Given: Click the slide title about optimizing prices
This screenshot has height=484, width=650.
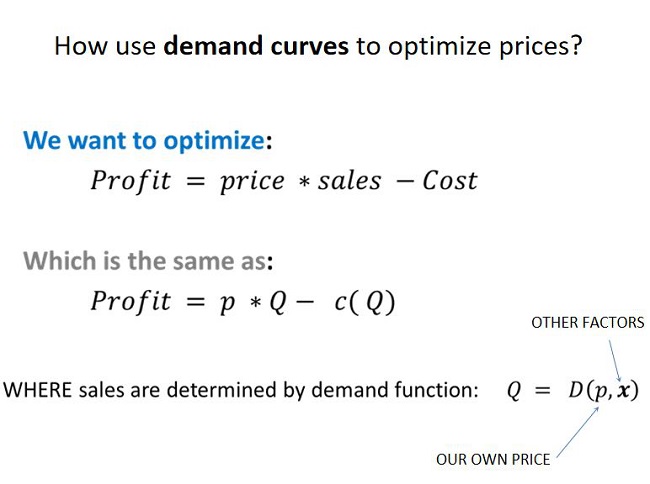Looking at the screenshot, I should pyautogui.click(x=317, y=46).
